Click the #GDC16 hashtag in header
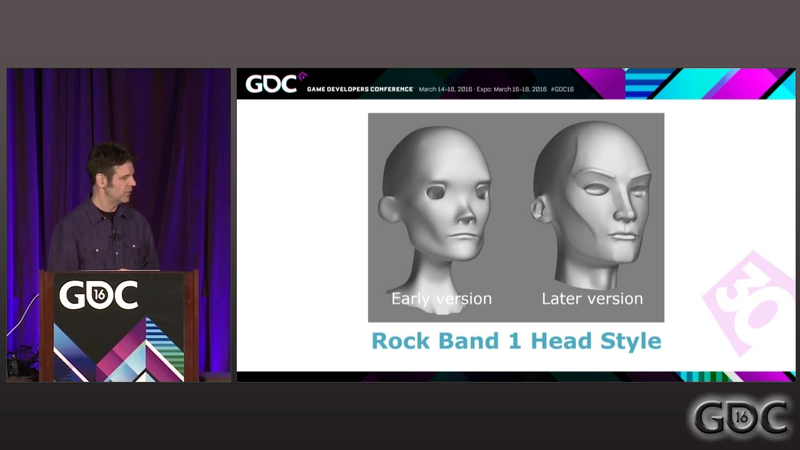The height and width of the screenshot is (450, 800). point(562,89)
